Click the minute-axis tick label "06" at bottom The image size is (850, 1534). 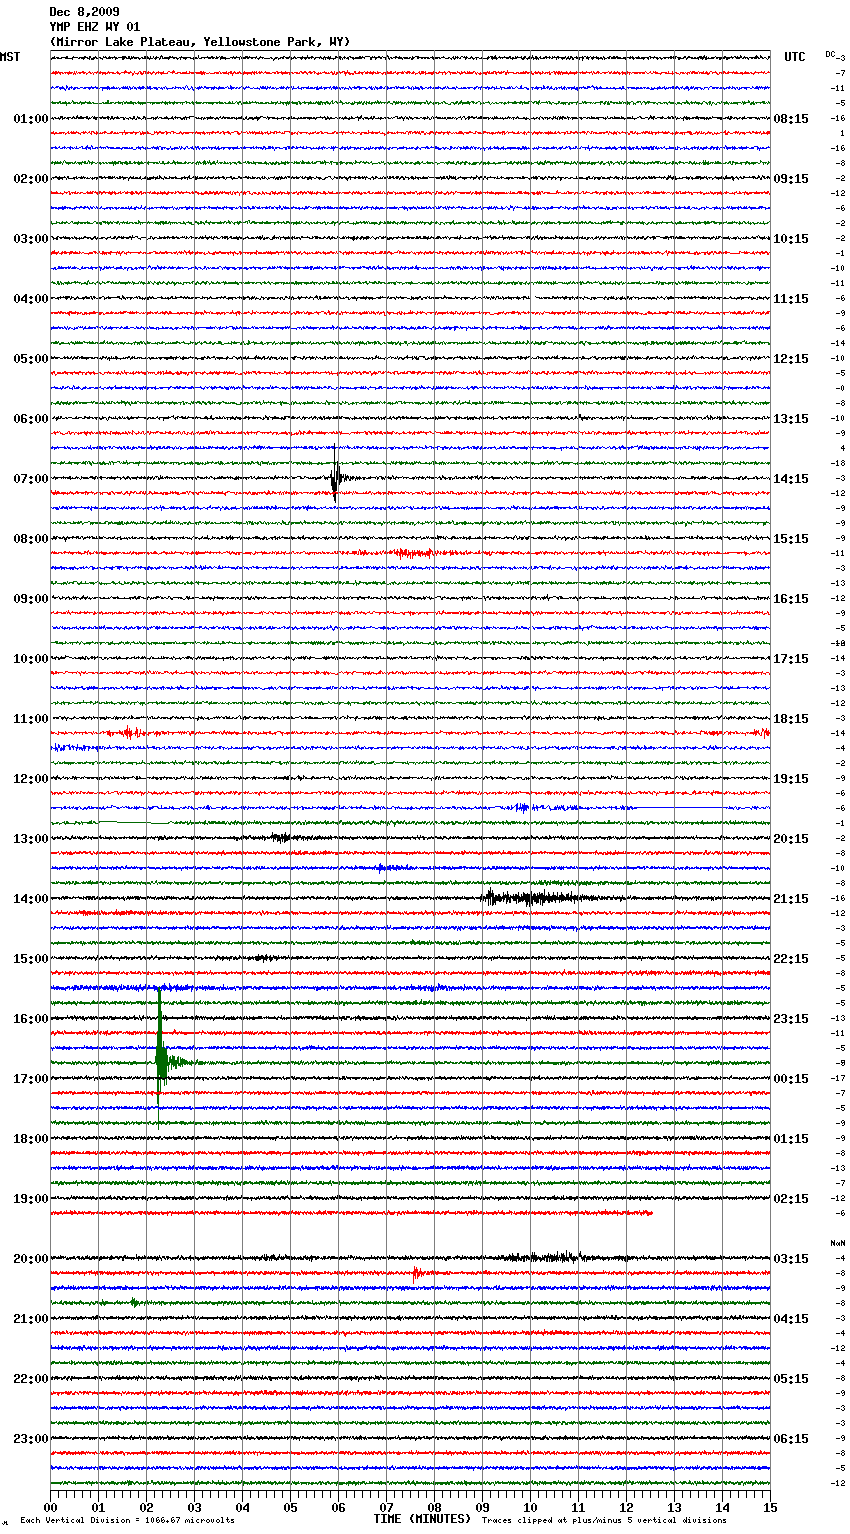pos(338,1507)
